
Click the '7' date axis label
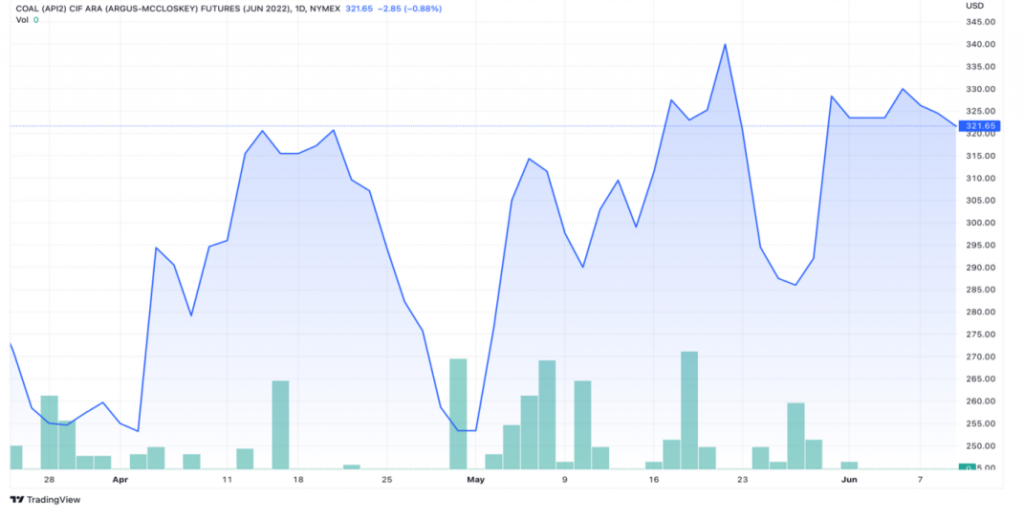(920, 480)
